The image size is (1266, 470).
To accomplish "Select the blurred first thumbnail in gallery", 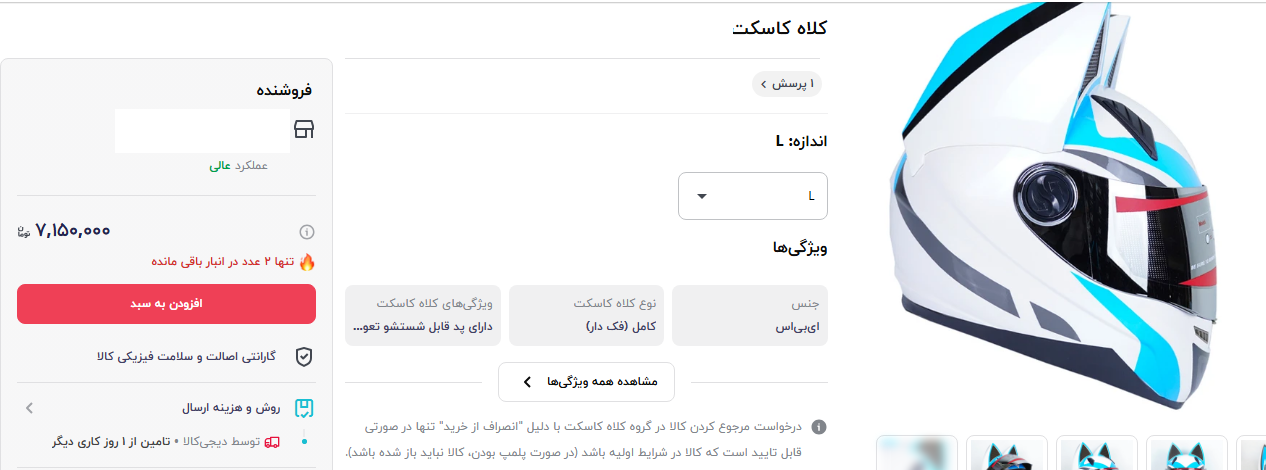I will coord(916,453).
